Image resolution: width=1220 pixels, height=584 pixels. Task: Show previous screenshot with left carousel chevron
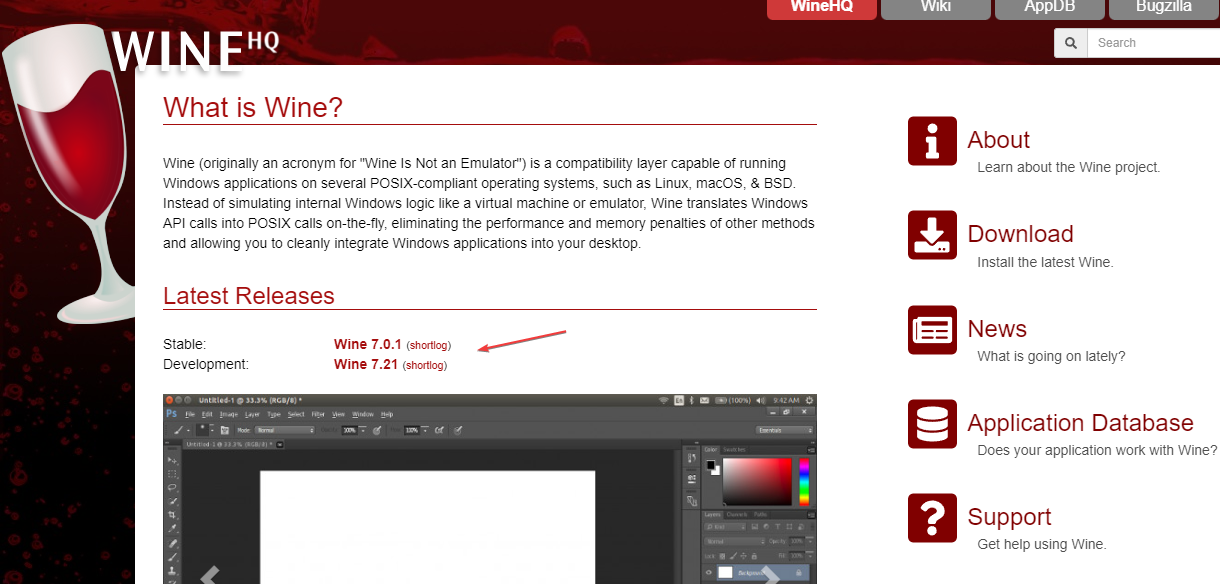(x=210, y=575)
